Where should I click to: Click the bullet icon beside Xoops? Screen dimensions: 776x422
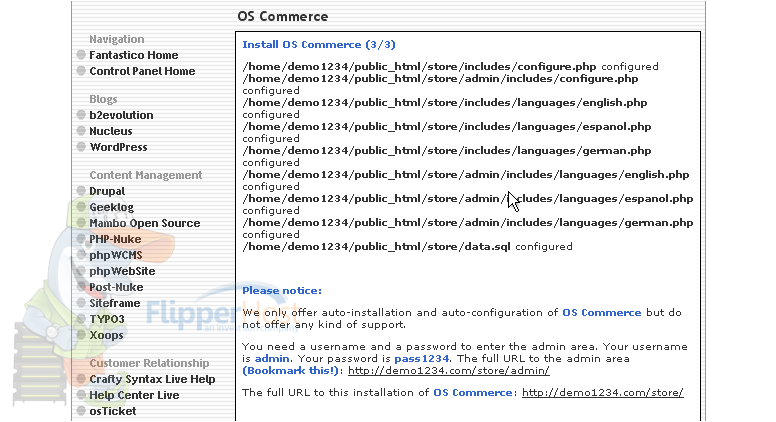click(81, 335)
